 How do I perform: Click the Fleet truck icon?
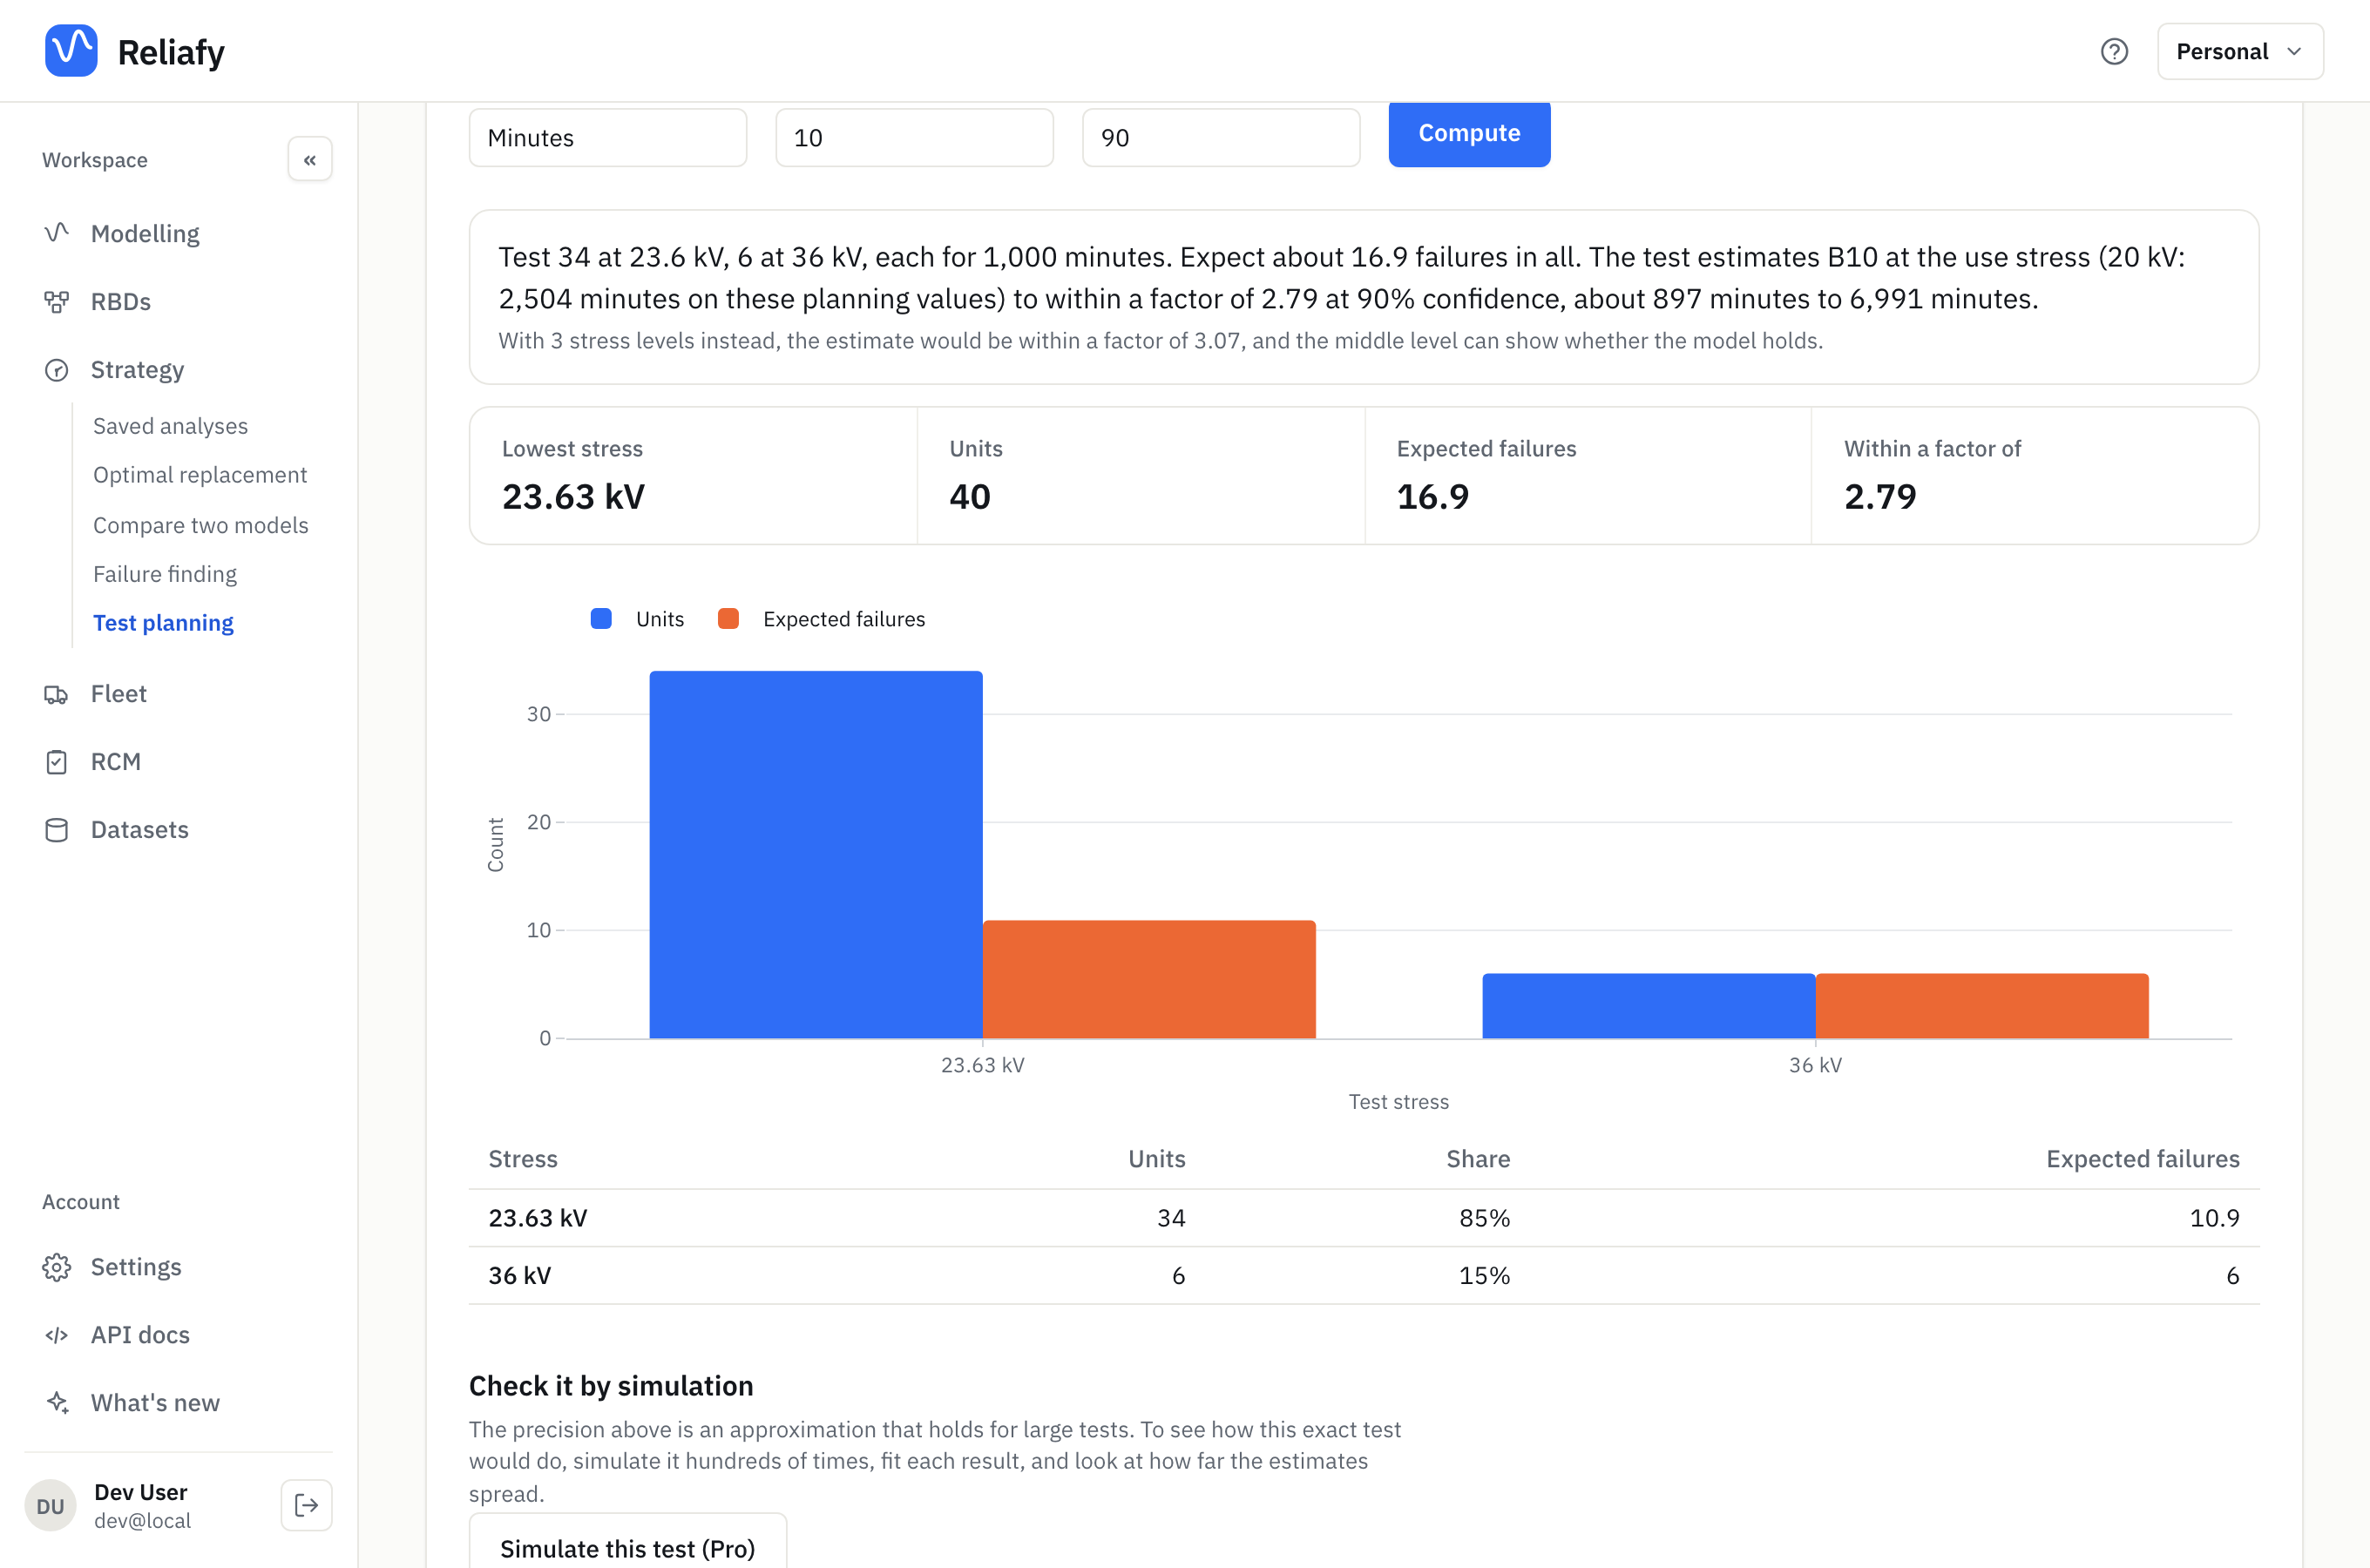click(57, 693)
